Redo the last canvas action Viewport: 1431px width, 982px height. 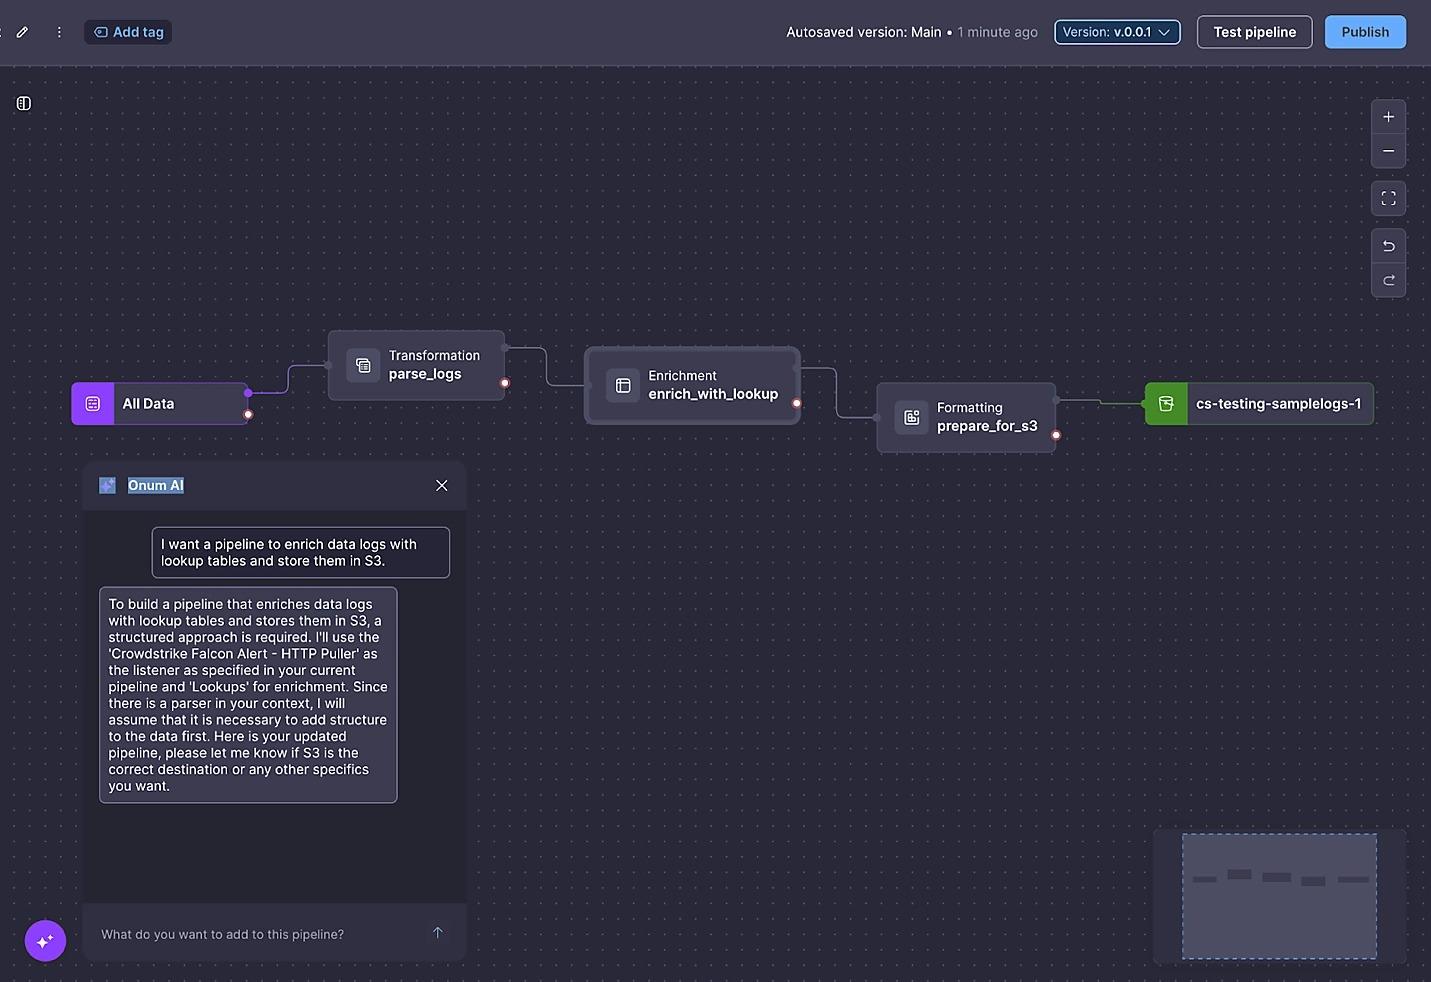(x=1388, y=281)
